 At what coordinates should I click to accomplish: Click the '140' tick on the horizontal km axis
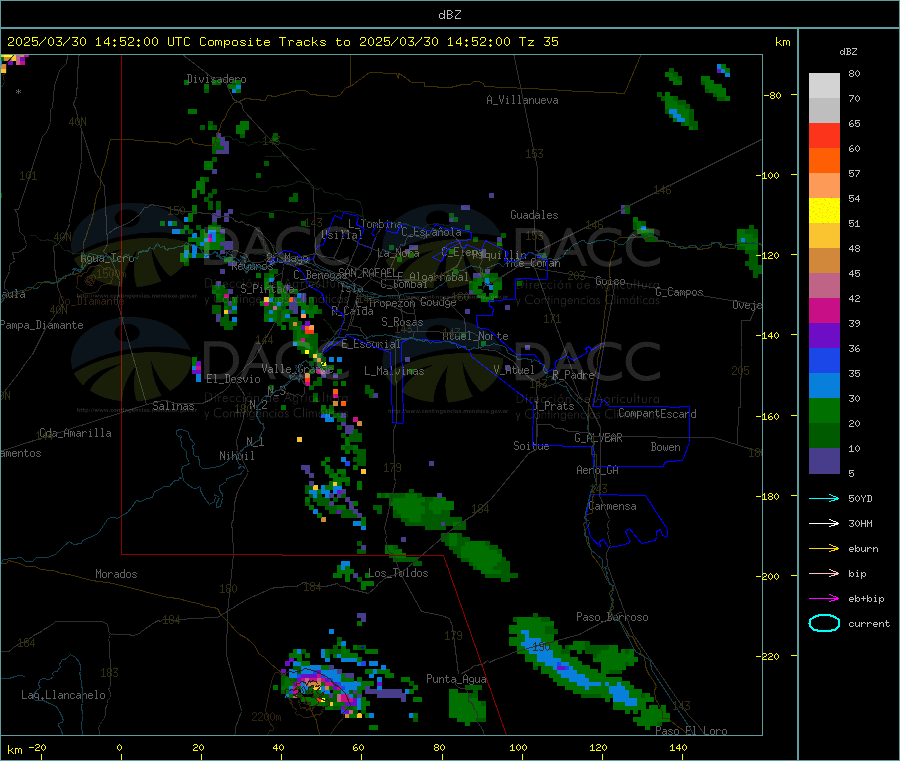point(678,747)
